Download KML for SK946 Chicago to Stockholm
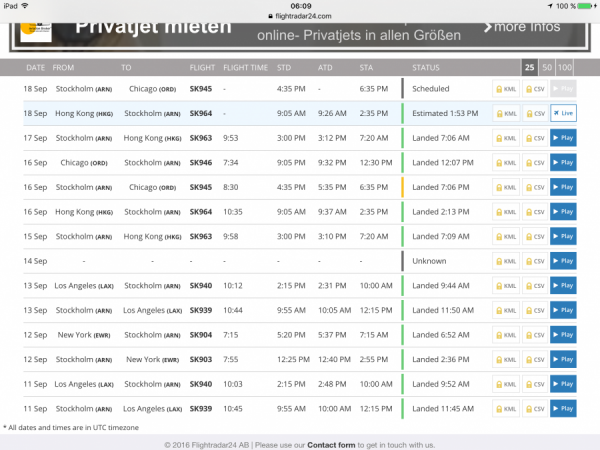The width and height of the screenshot is (600, 450). tap(506, 162)
